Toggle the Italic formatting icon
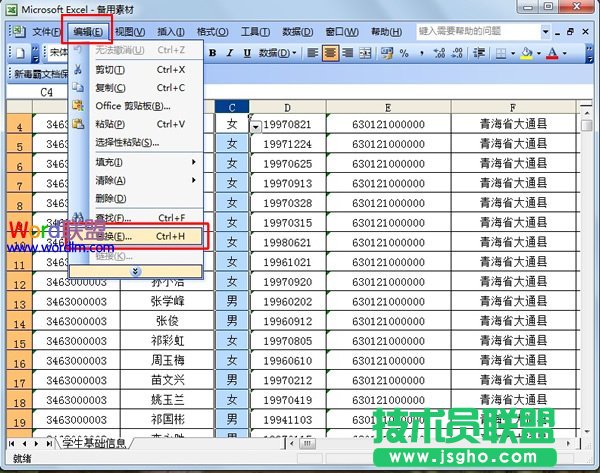The width and height of the screenshot is (600, 473). (x=228, y=52)
